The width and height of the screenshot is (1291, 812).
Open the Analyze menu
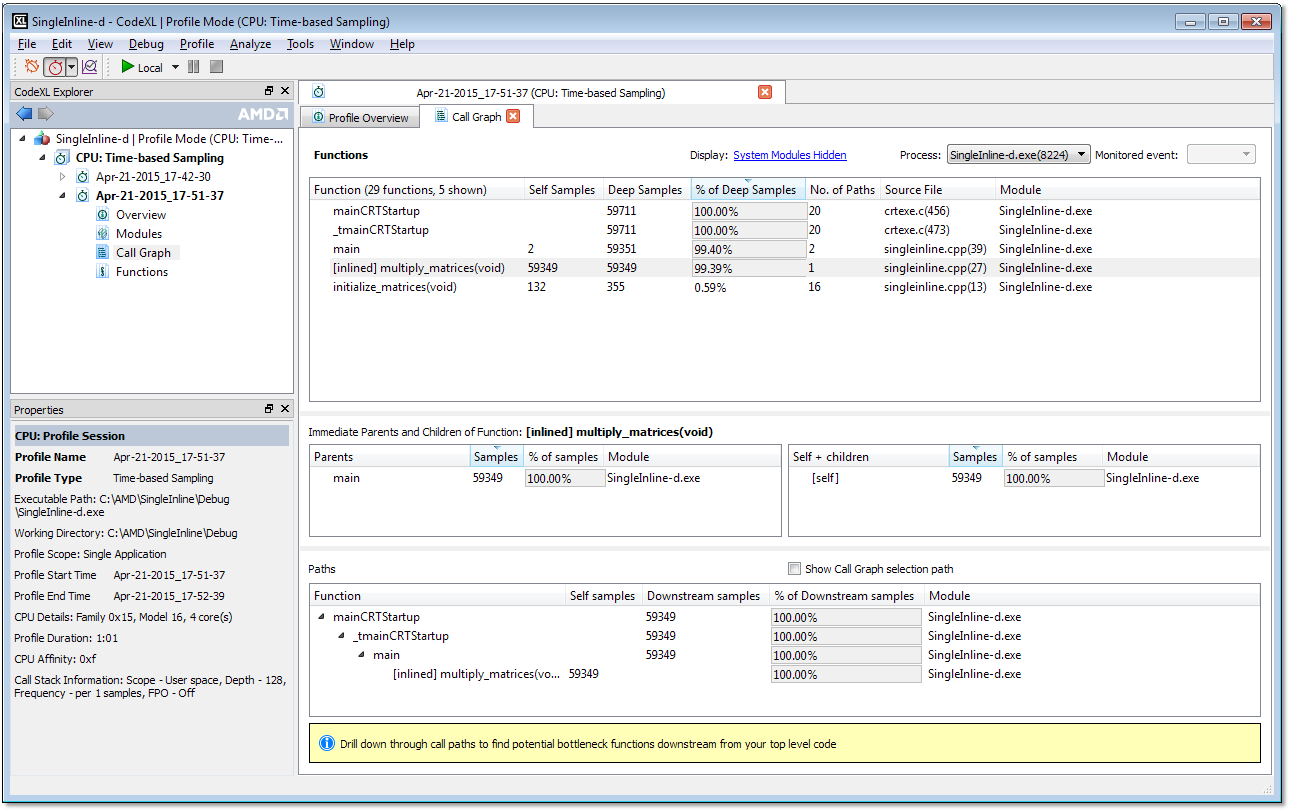[x=250, y=44]
